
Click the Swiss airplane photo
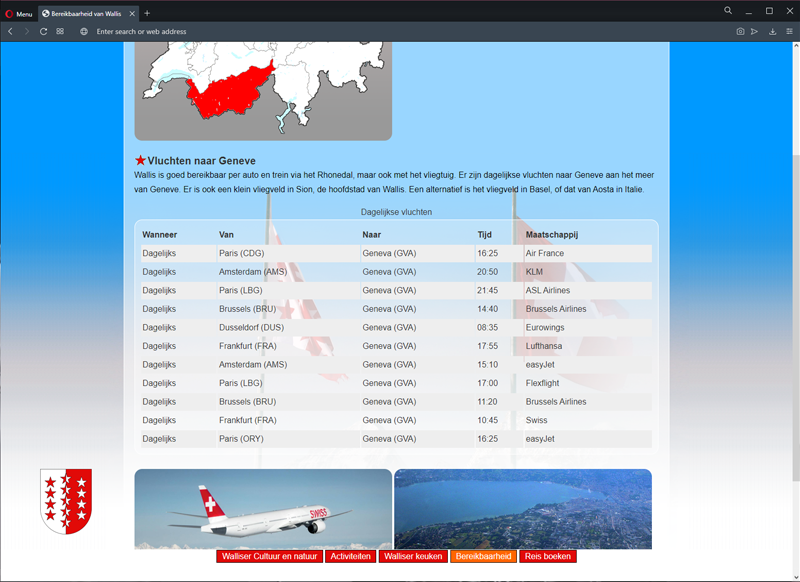point(263,509)
